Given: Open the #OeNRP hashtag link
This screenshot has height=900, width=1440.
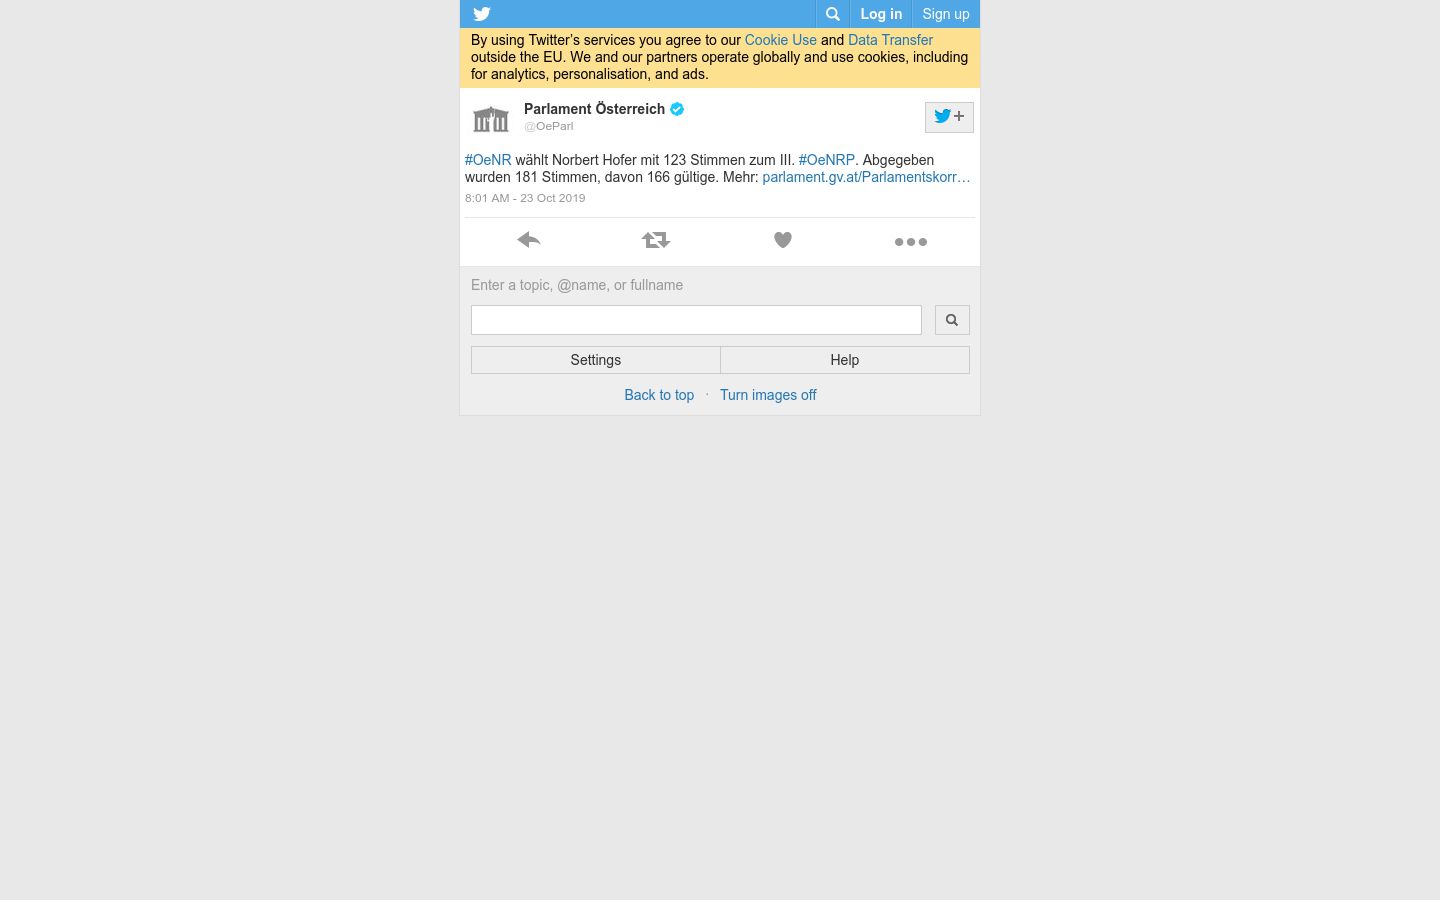Looking at the screenshot, I should [x=827, y=160].
